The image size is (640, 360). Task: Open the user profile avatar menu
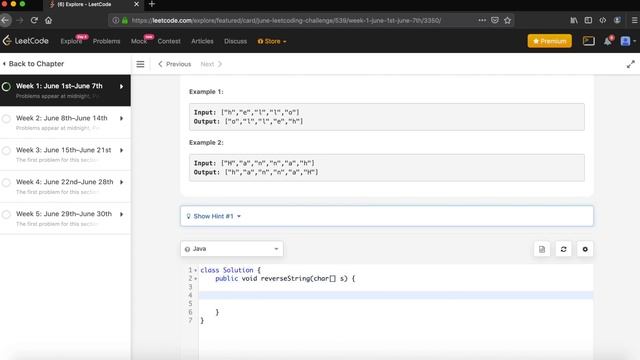[628, 41]
